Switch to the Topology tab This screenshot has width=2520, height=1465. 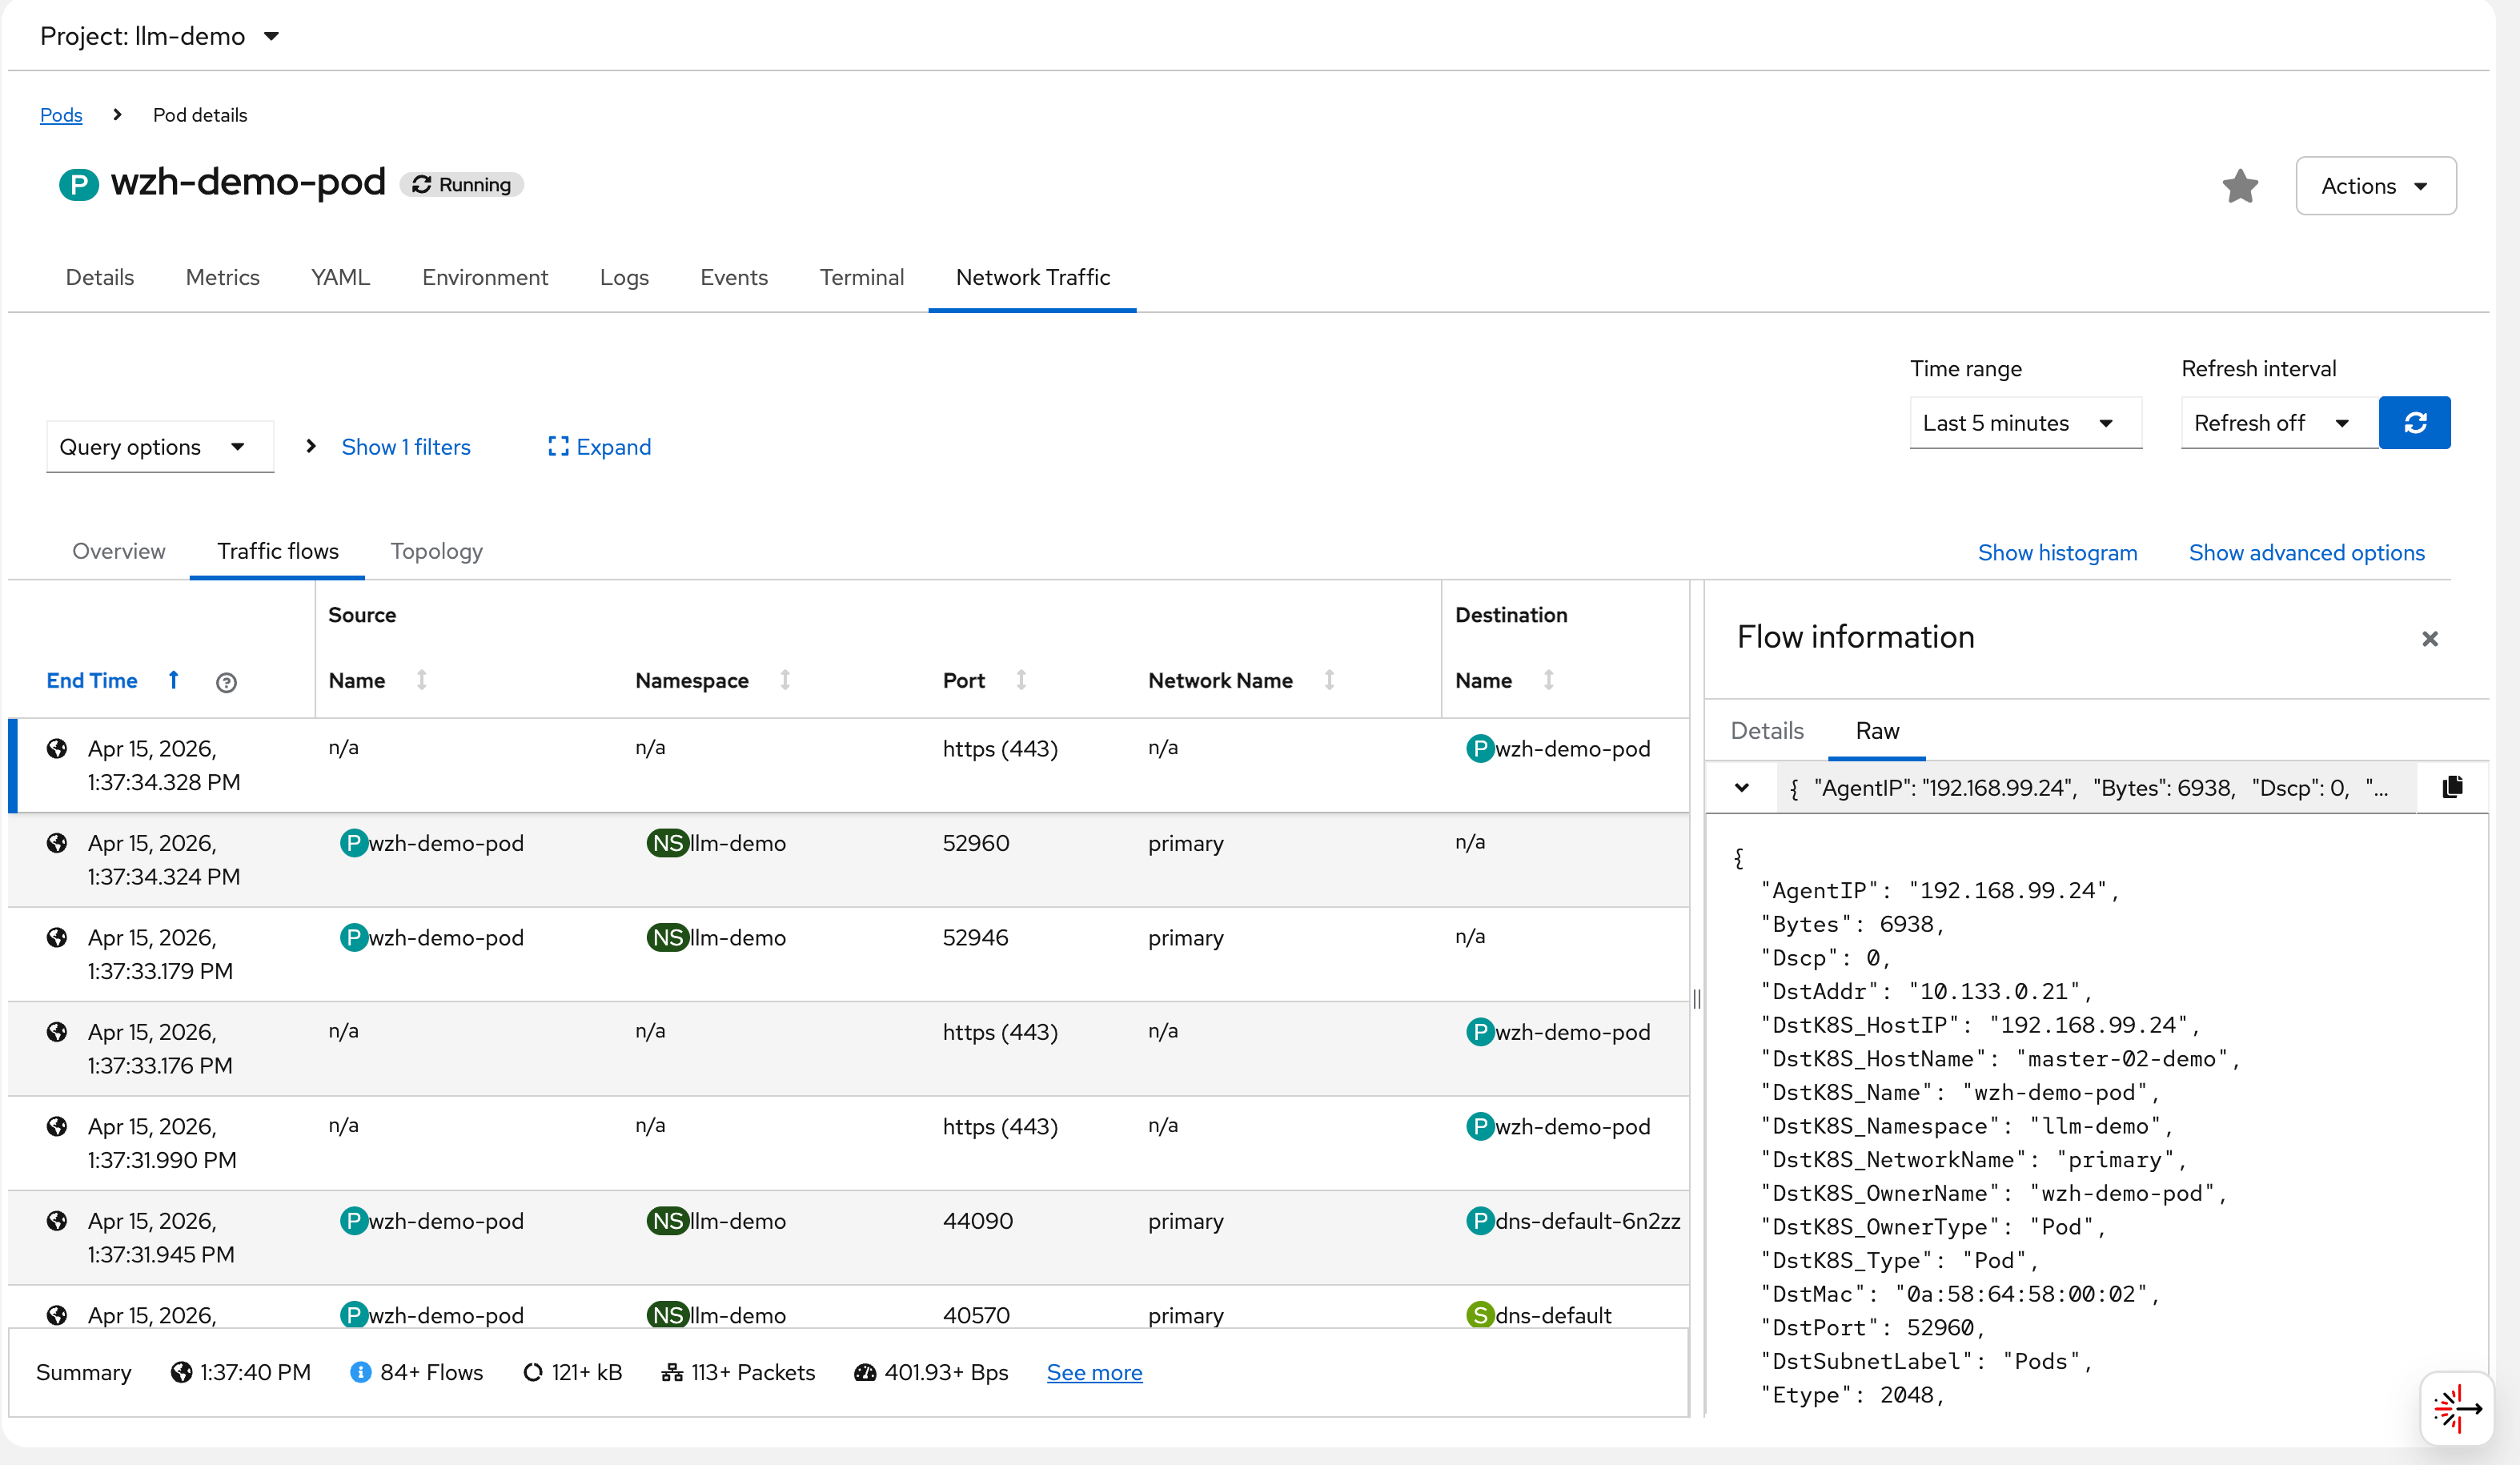point(436,551)
